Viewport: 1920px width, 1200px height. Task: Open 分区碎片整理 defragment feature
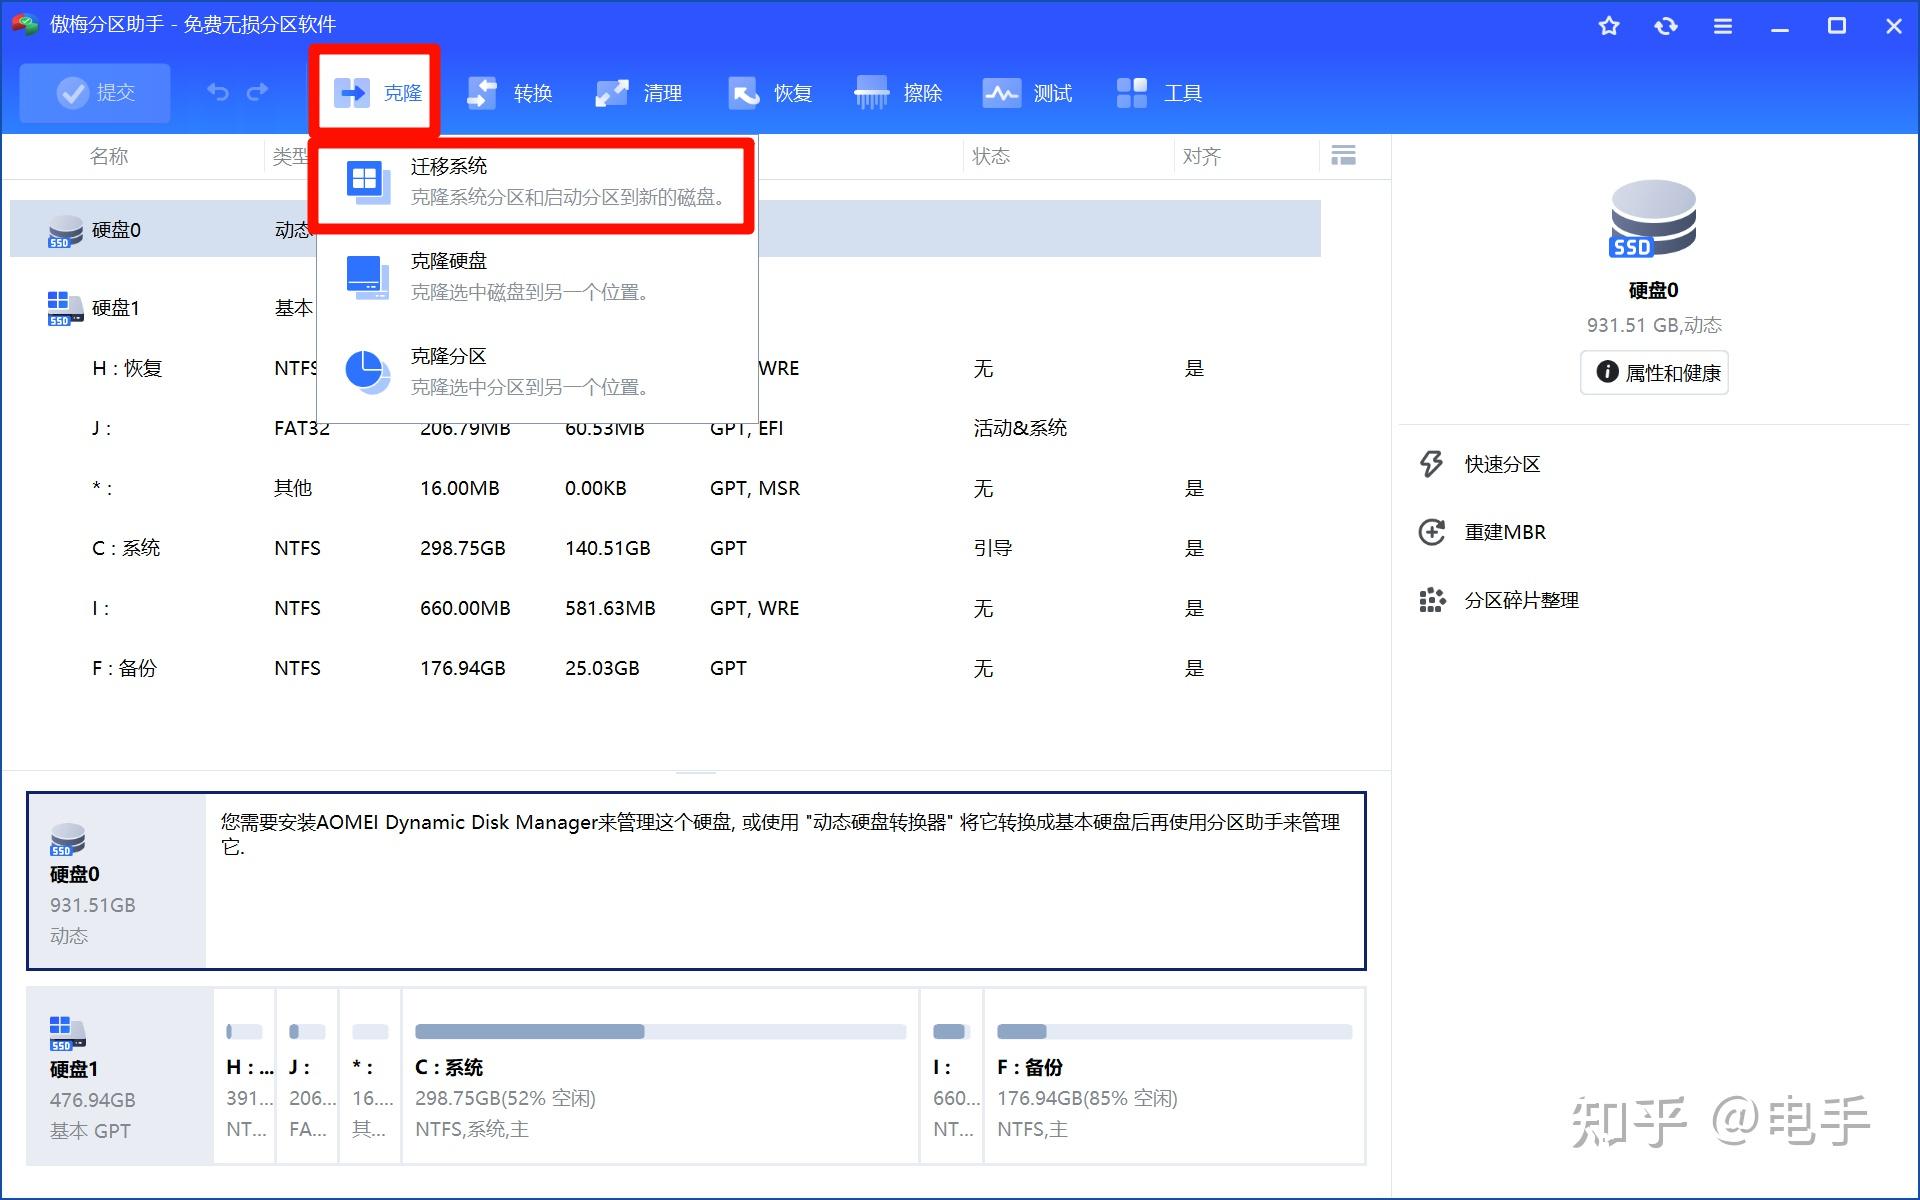(x=1521, y=600)
